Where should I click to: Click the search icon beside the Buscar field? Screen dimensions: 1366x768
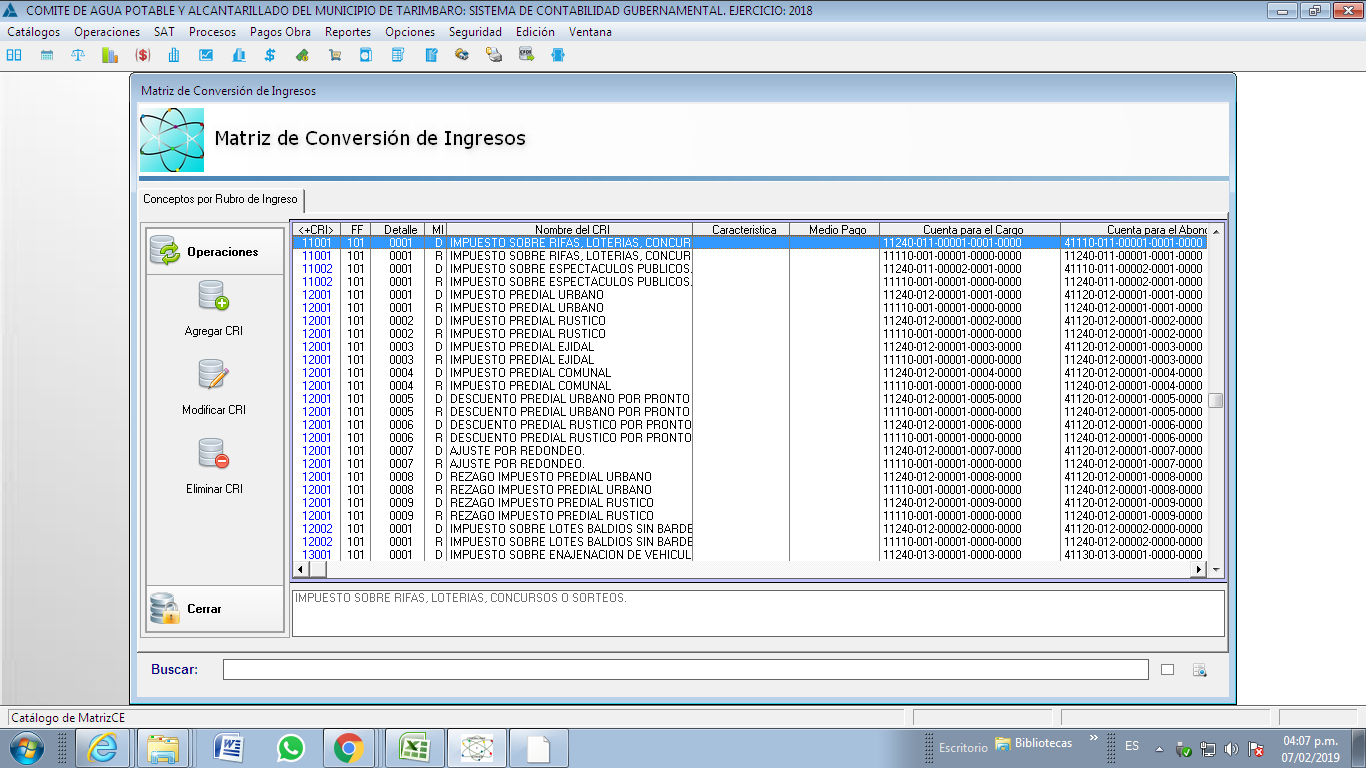point(1200,670)
